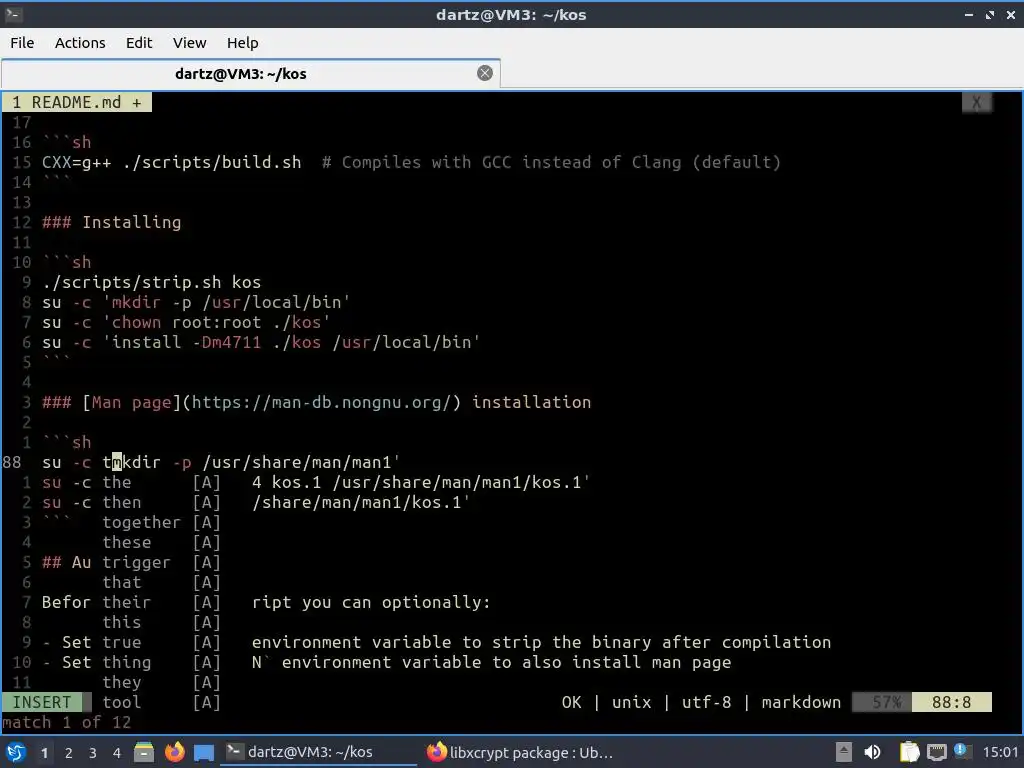Select the 'together' completion entry
Image resolution: width=1024 pixels, height=768 pixels.
point(162,522)
